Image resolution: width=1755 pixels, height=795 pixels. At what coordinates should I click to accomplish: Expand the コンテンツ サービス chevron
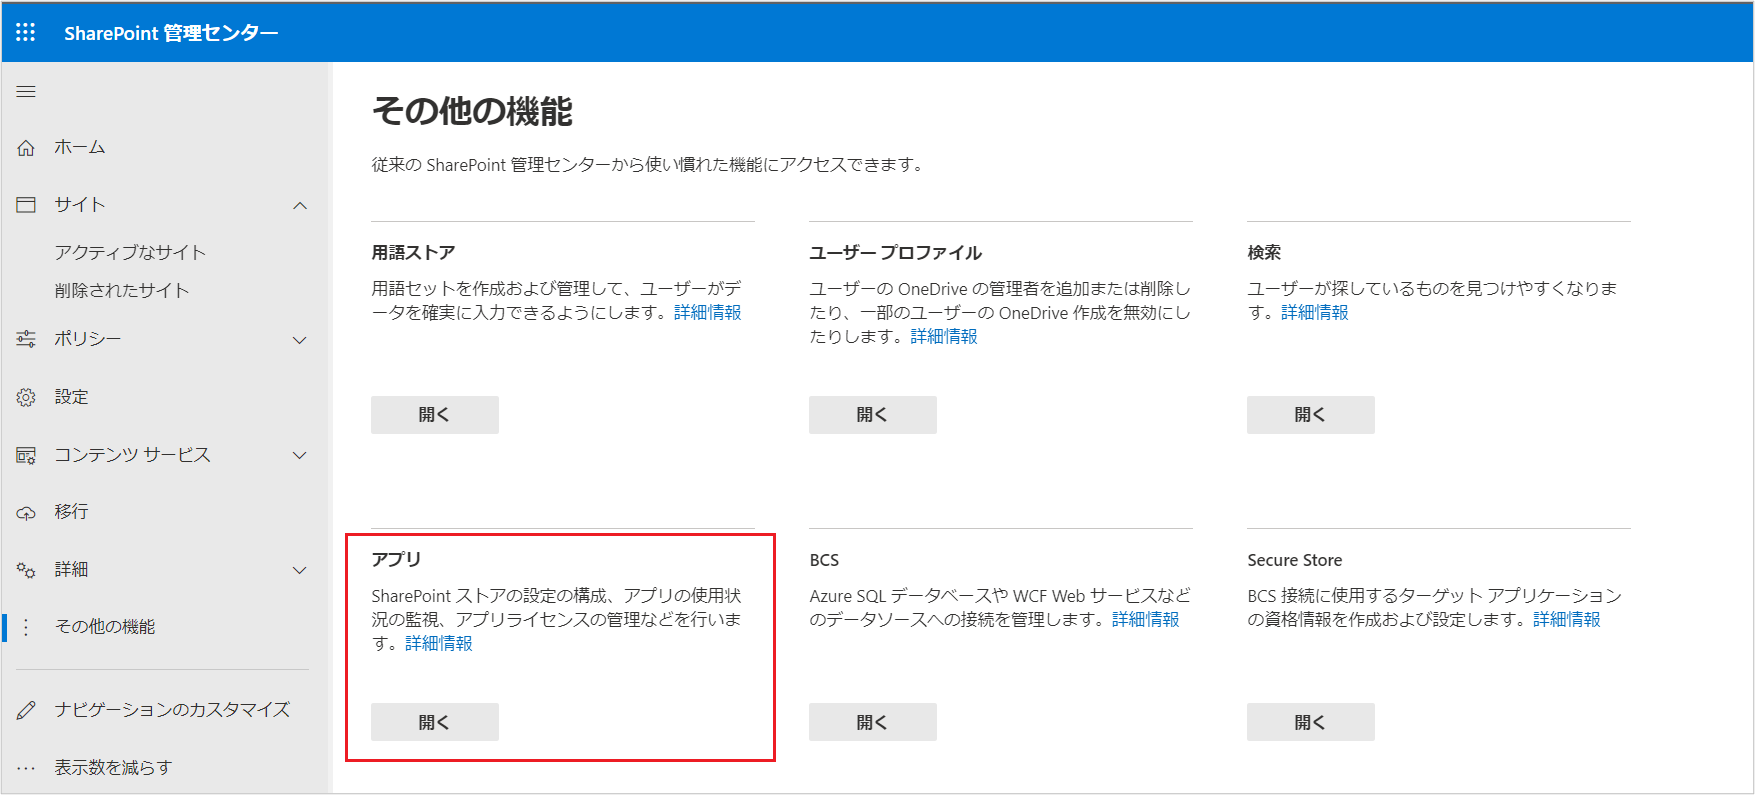point(300,455)
